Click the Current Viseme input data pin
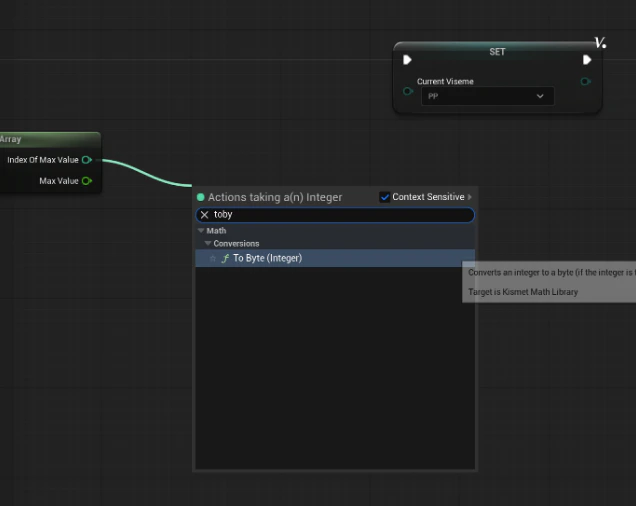 (x=408, y=91)
